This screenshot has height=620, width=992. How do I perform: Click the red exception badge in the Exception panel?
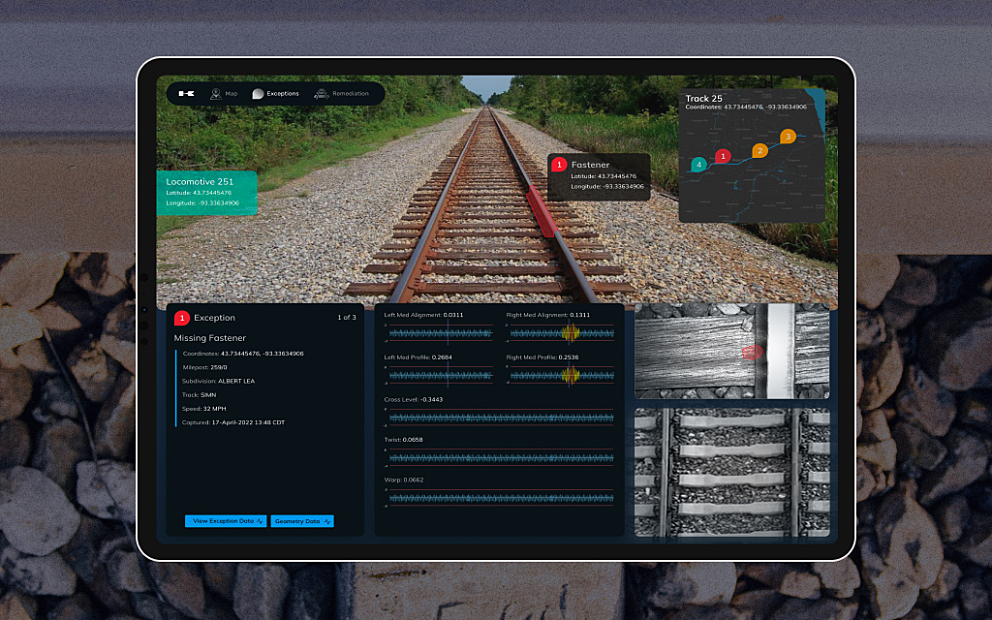(x=180, y=317)
